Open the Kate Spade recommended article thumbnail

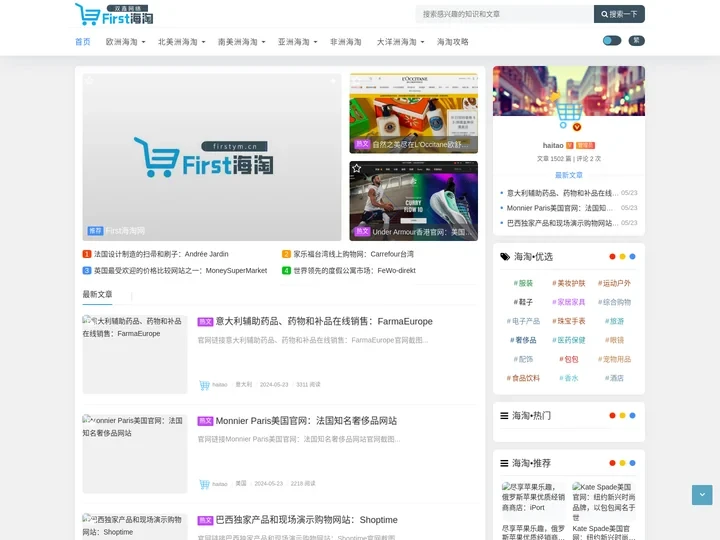(x=604, y=501)
